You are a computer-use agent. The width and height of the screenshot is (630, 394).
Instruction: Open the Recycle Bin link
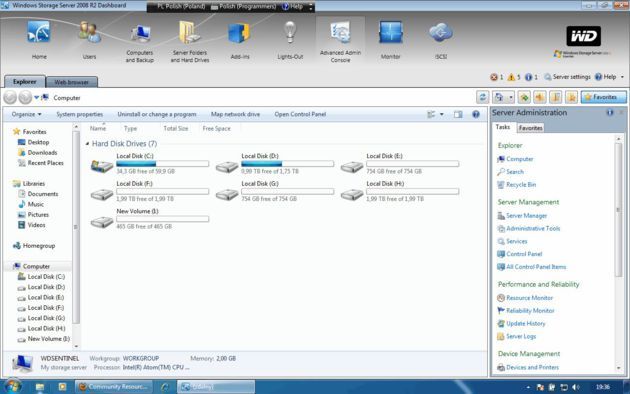521,185
